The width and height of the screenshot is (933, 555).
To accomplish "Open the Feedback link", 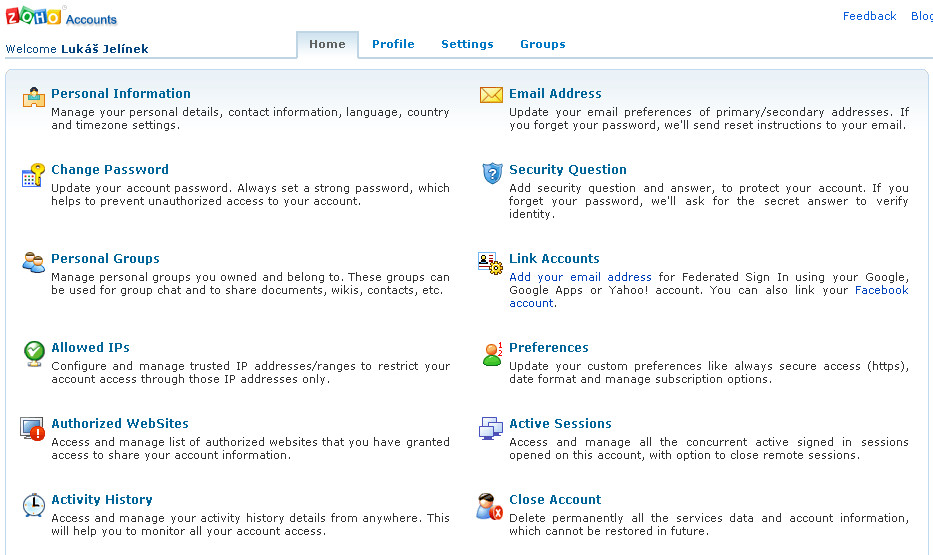I will [869, 16].
